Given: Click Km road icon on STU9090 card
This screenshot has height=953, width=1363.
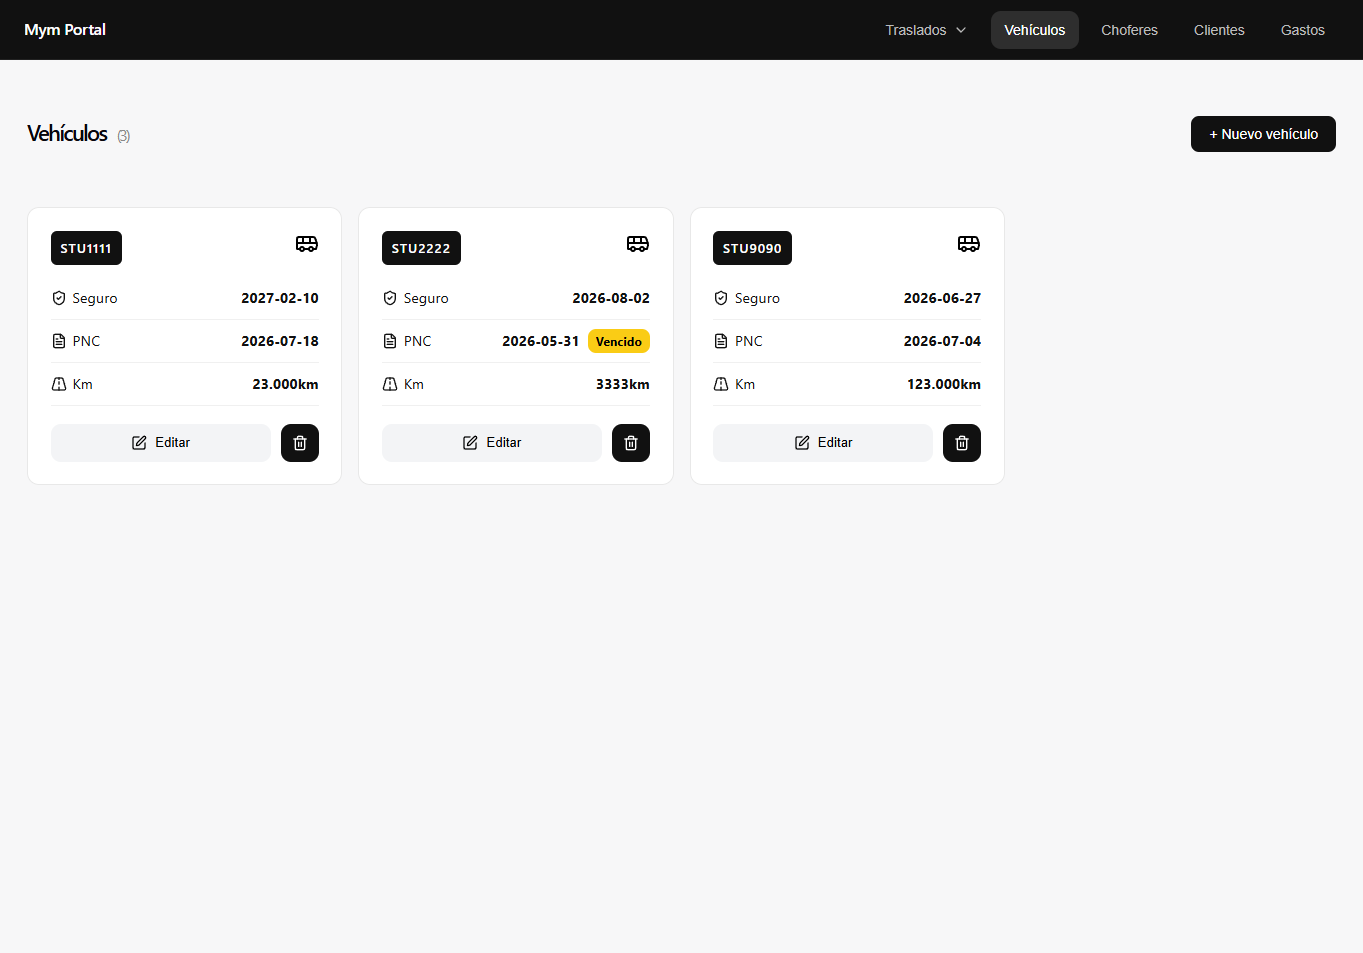Looking at the screenshot, I should click(x=721, y=384).
